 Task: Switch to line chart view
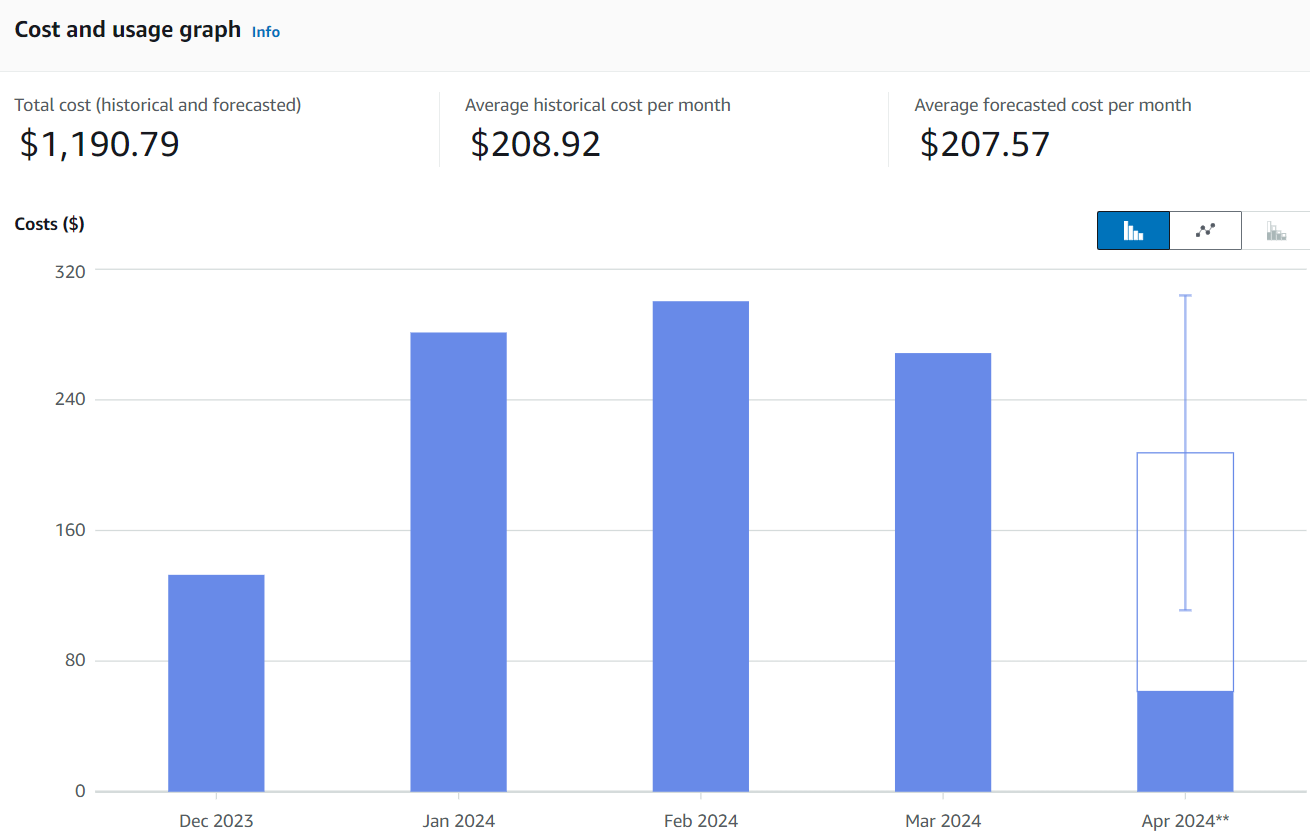[x=1205, y=230]
